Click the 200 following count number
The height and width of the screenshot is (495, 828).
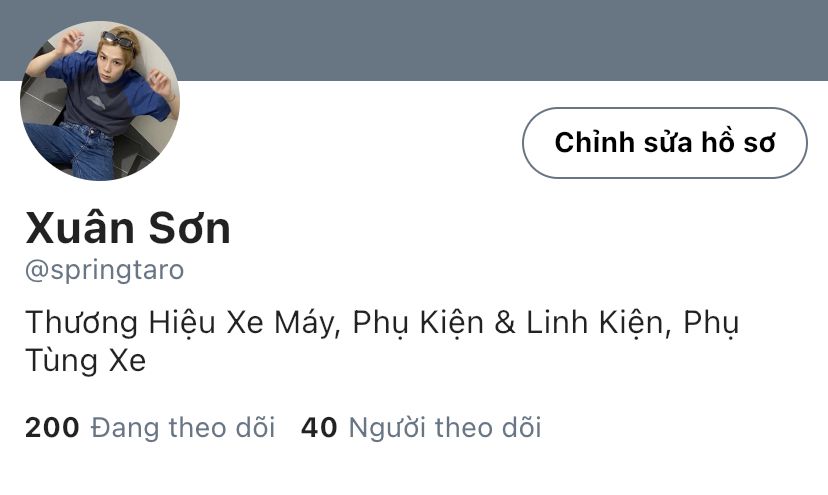click(x=52, y=428)
